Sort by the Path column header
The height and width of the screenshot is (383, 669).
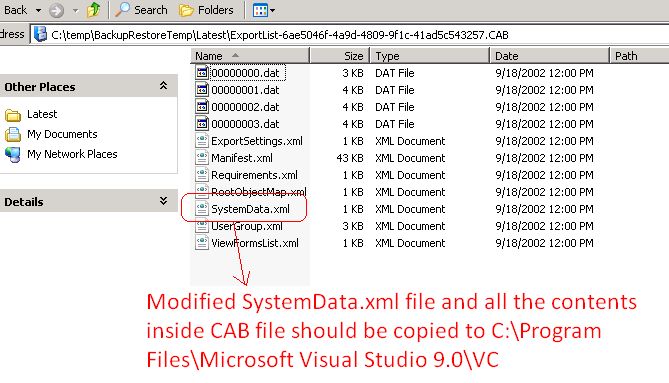point(640,56)
